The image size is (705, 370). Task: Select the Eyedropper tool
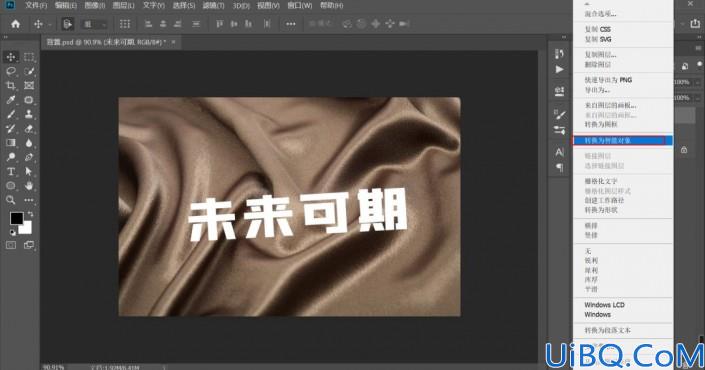pyautogui.click(x=11, y=100)
